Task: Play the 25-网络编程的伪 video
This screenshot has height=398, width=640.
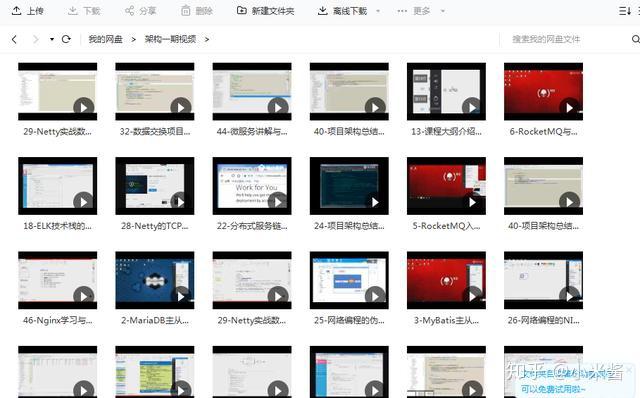Action: (x=375, y=296)
